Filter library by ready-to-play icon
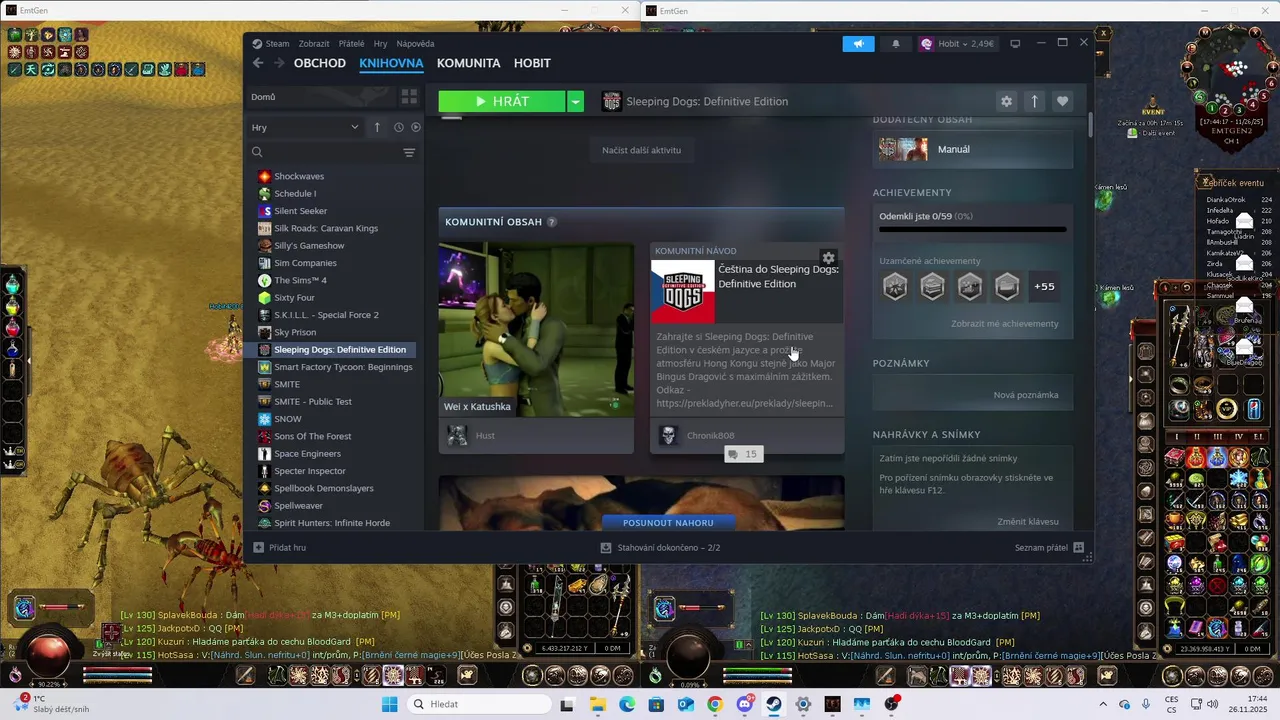Screen dimensions: 1280x720 pyautogui.click(x=416, y=127)
